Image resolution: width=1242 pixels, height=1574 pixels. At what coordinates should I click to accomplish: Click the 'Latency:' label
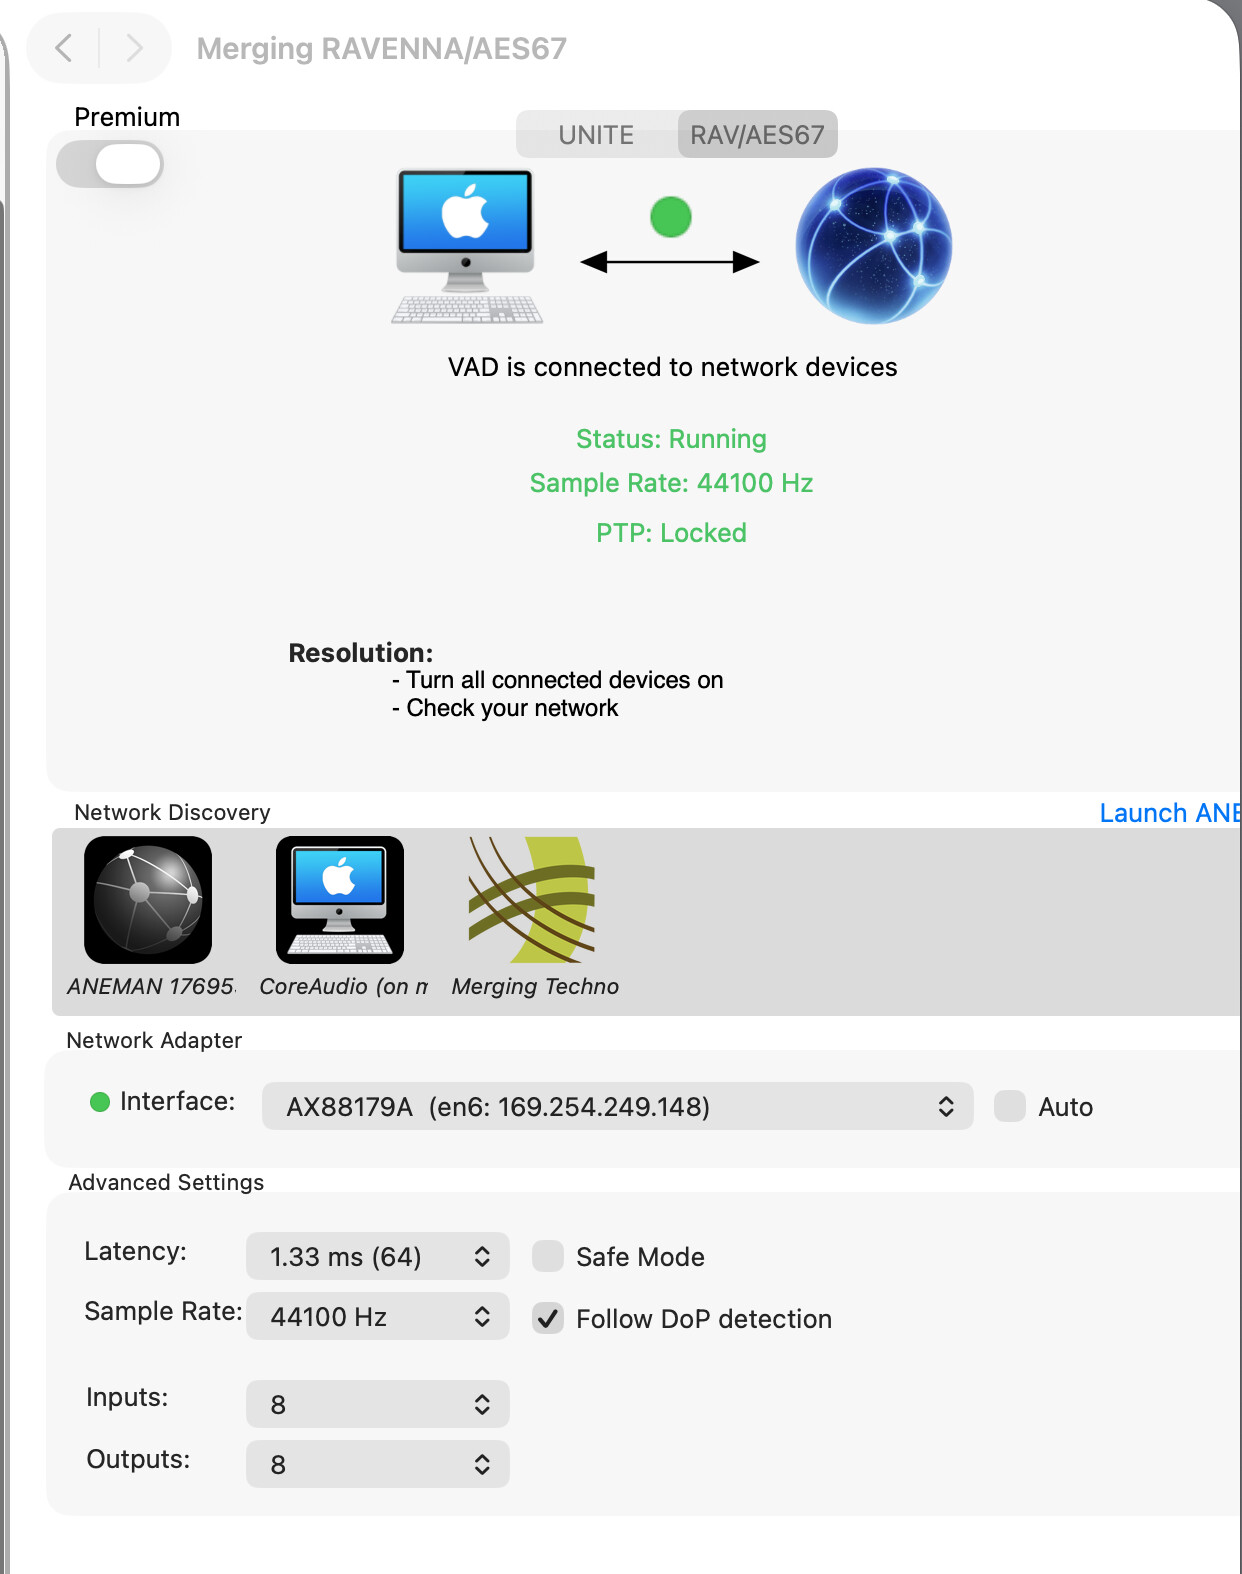[135, 1251]
